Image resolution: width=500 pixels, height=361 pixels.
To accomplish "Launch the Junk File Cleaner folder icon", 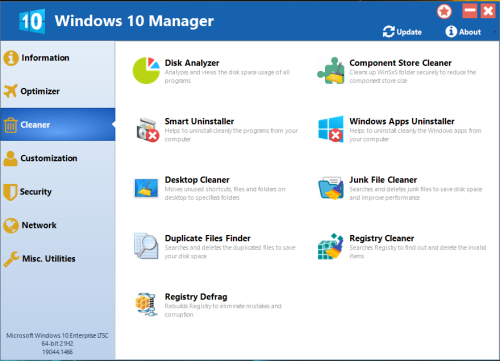I will [331, 188].
